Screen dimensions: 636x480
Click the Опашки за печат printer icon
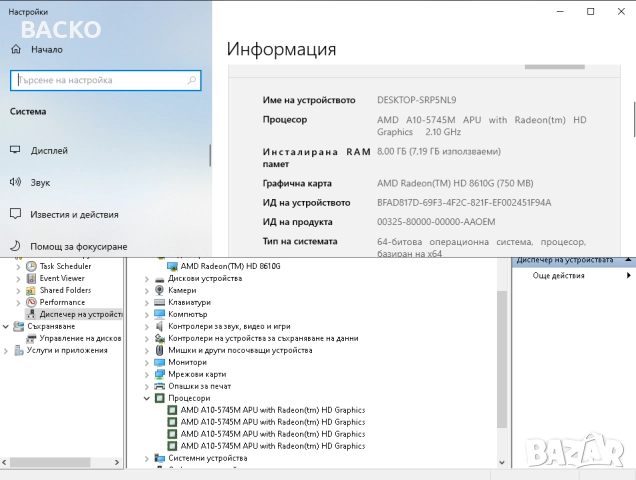click(x=160, y=386)
